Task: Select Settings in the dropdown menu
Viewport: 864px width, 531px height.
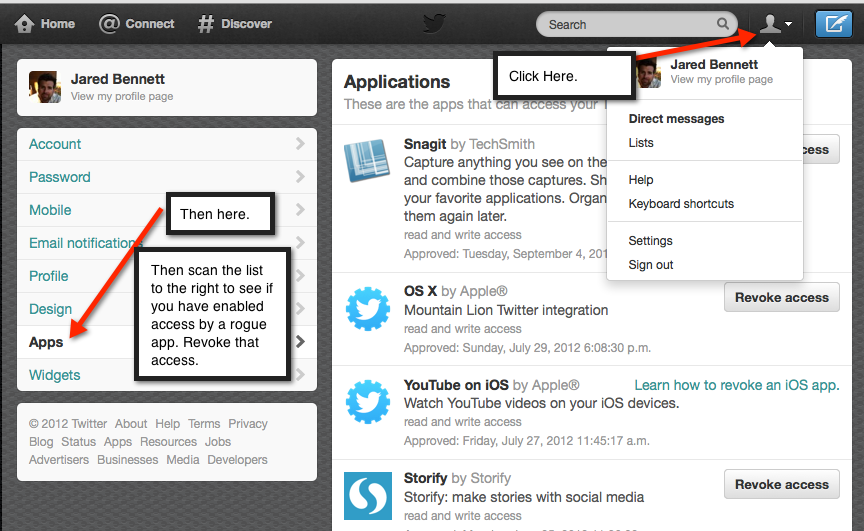Action: click(x=650, y=241)
